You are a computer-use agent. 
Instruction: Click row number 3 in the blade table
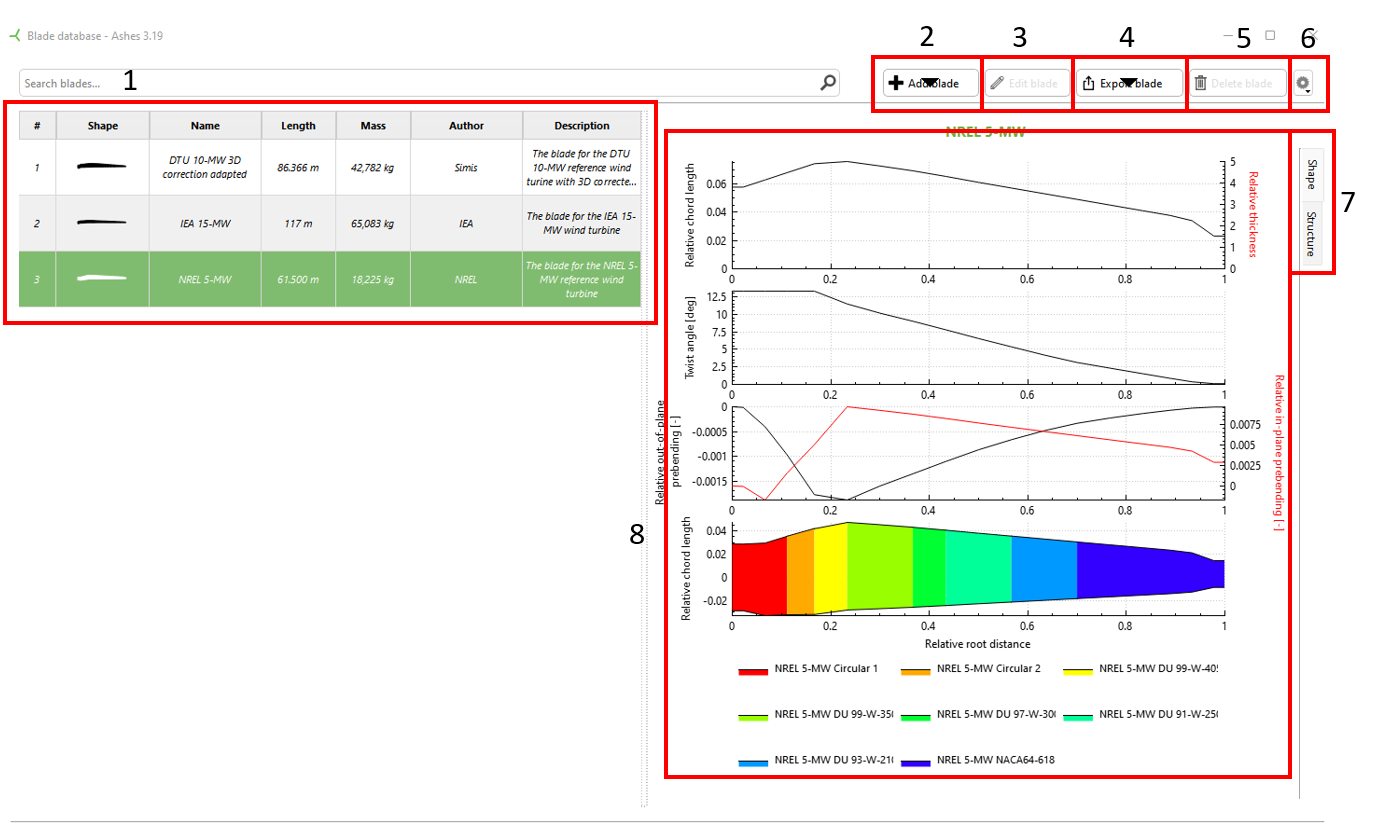click(x=37, y=279)
